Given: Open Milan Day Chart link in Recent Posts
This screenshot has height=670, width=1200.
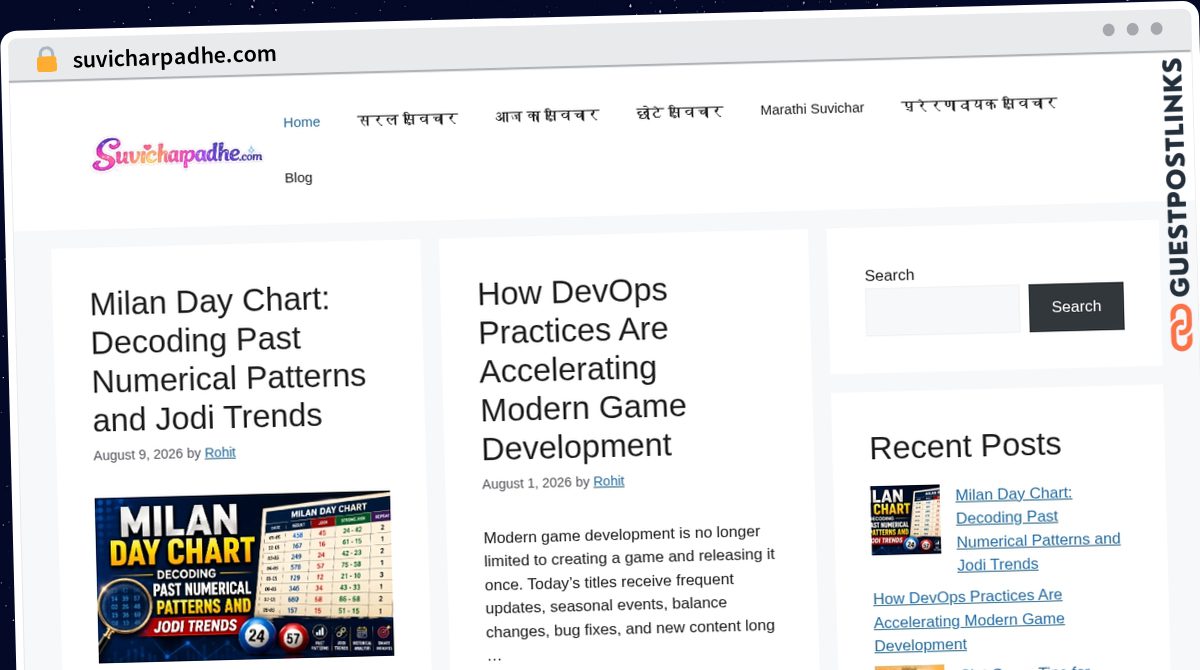Looking at the screenshot, I should [x=1038, y=528].
